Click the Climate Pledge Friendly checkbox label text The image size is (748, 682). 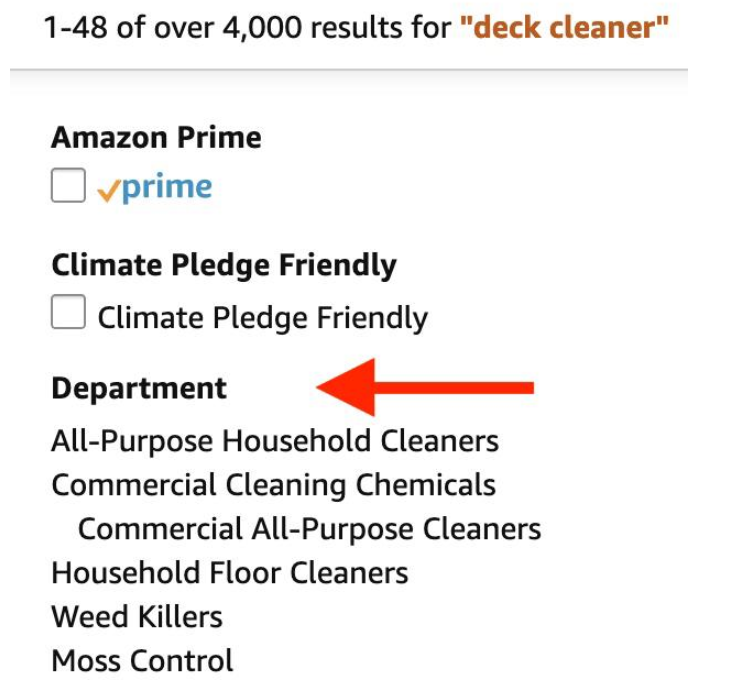click(x=262, y=318)
